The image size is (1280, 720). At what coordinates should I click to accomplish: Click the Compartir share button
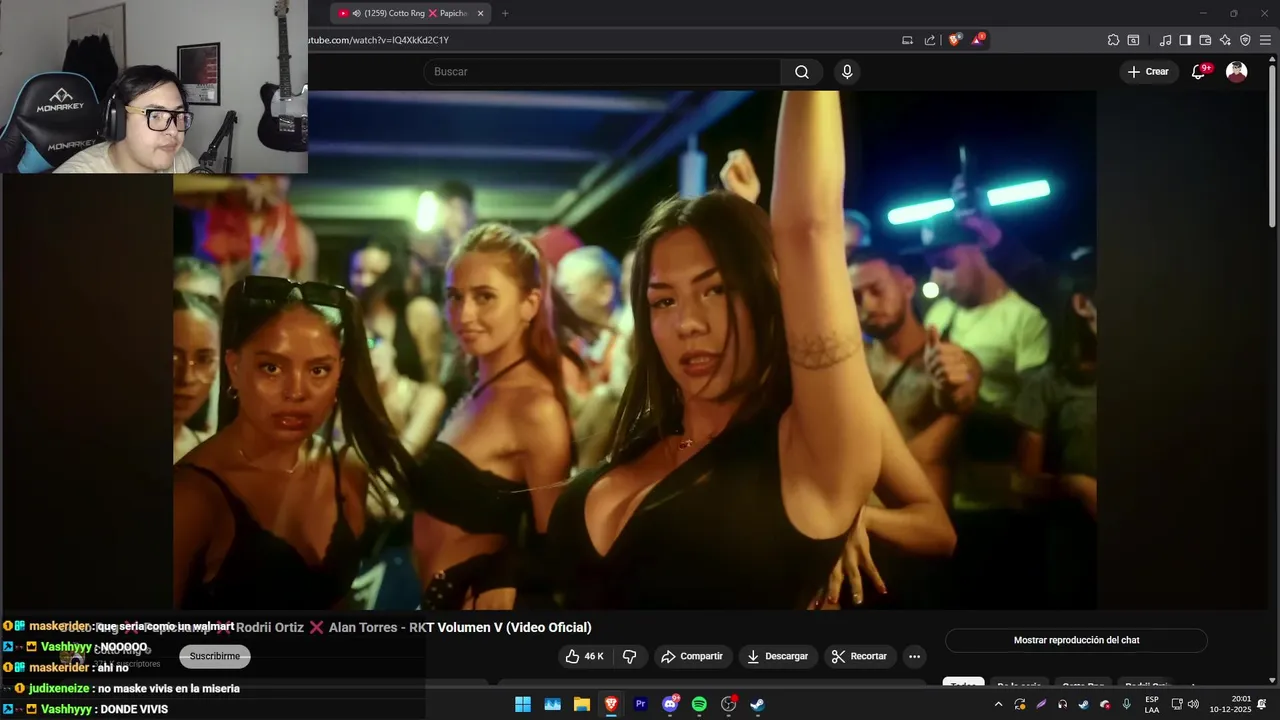693,657
